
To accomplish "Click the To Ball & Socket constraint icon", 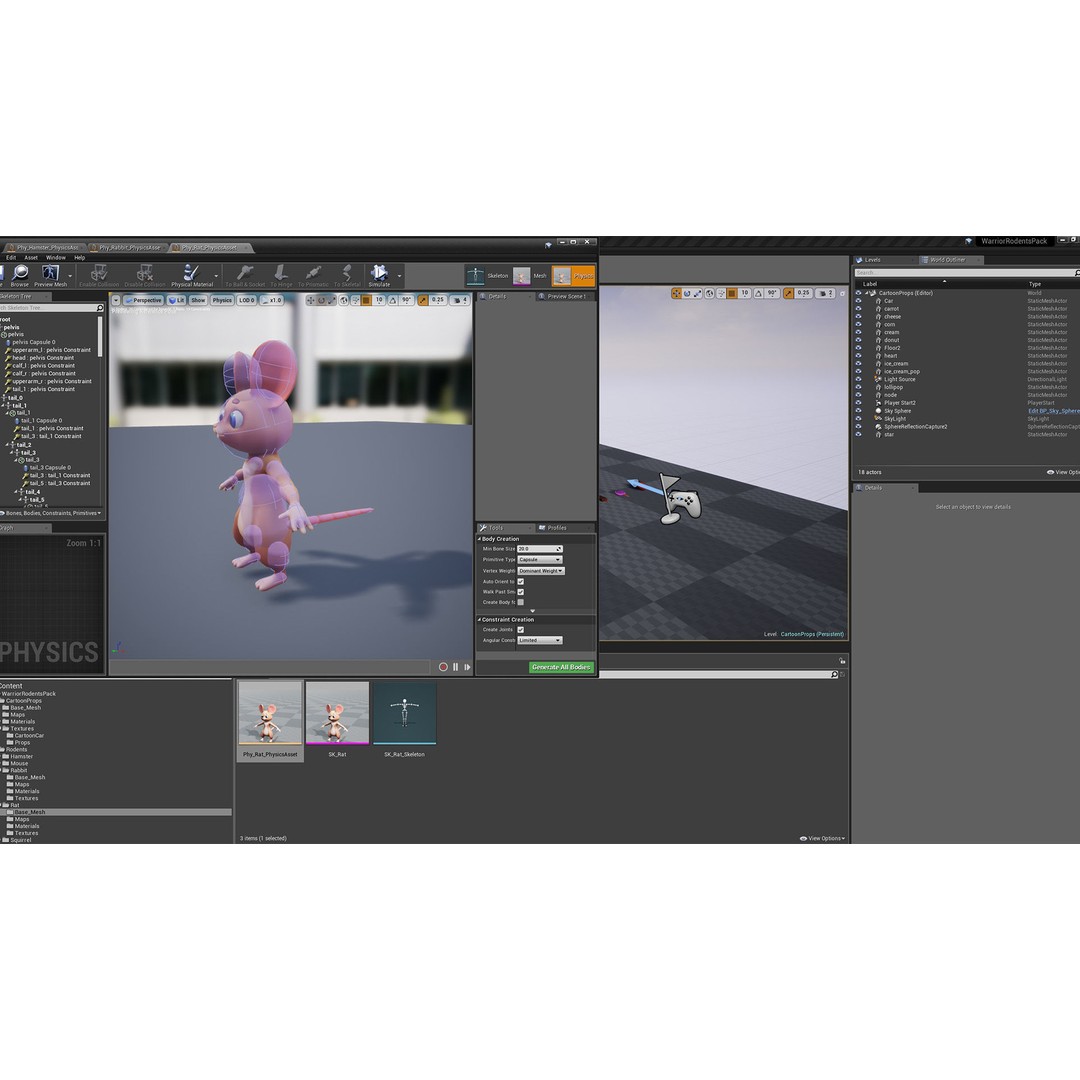I will point(245,275).
